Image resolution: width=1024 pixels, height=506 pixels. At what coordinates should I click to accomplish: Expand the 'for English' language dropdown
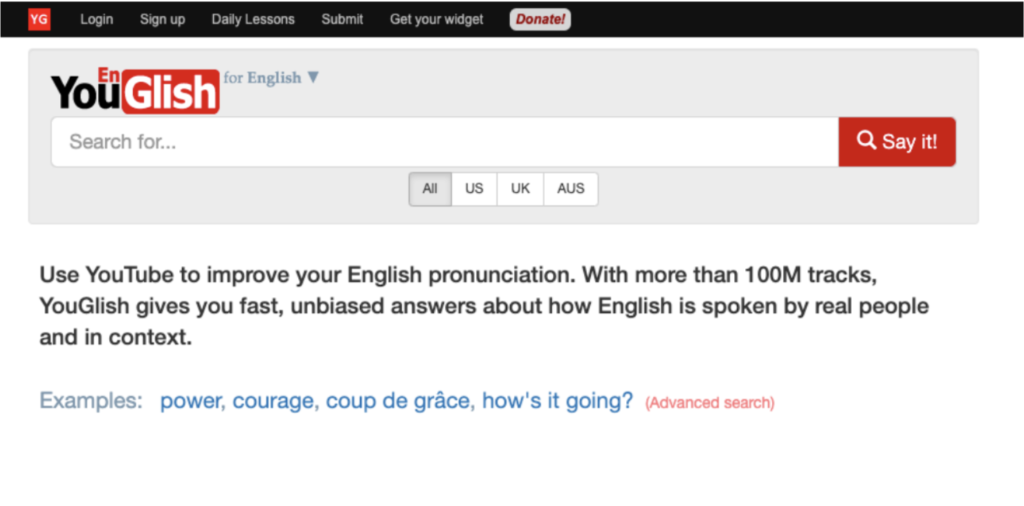(x=271, y=78)
